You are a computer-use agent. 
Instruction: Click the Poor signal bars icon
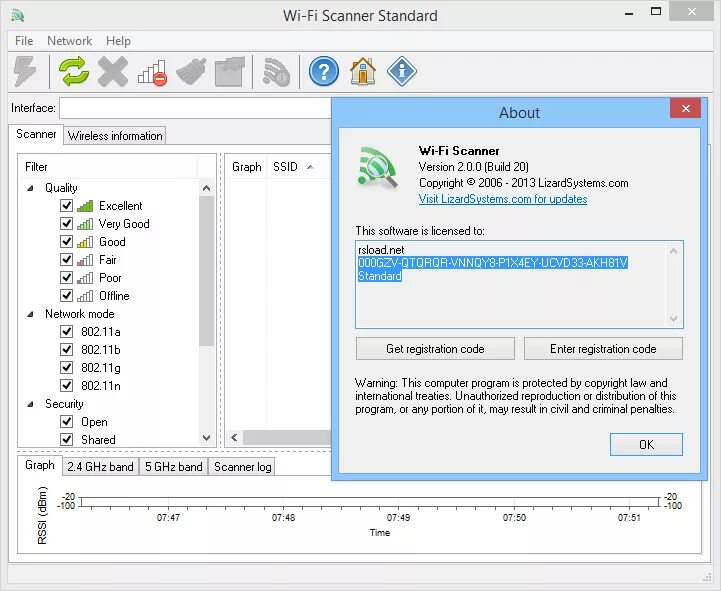(x=85, y=278)
